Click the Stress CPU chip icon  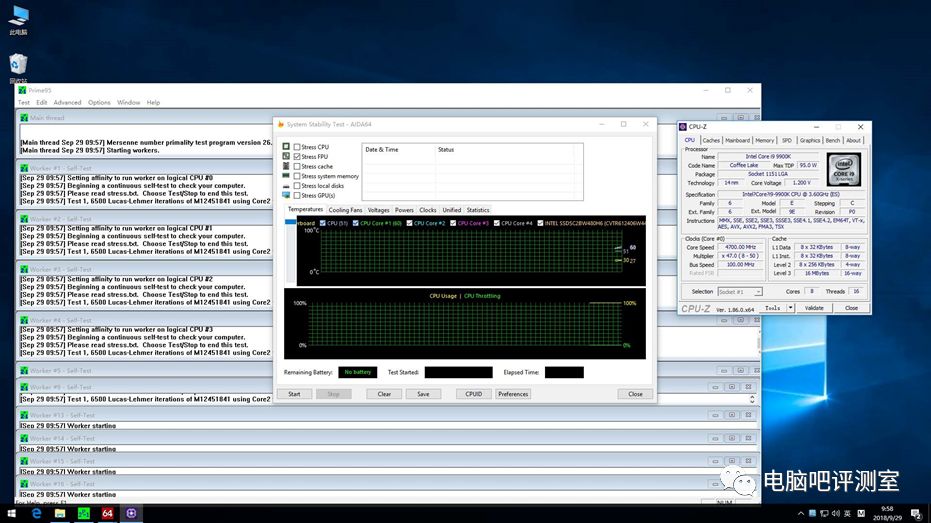pos(286,147)
